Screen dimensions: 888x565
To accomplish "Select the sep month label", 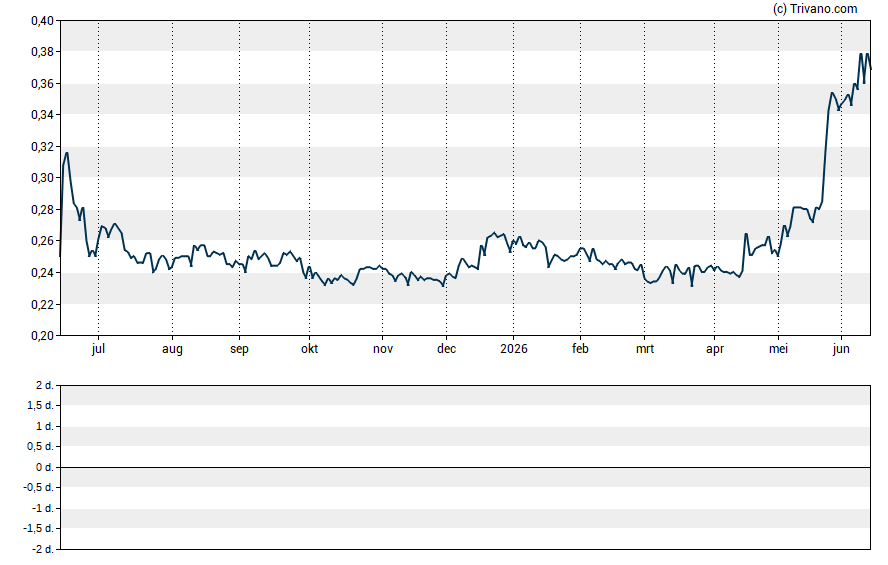I will click(x=239, y=349).
